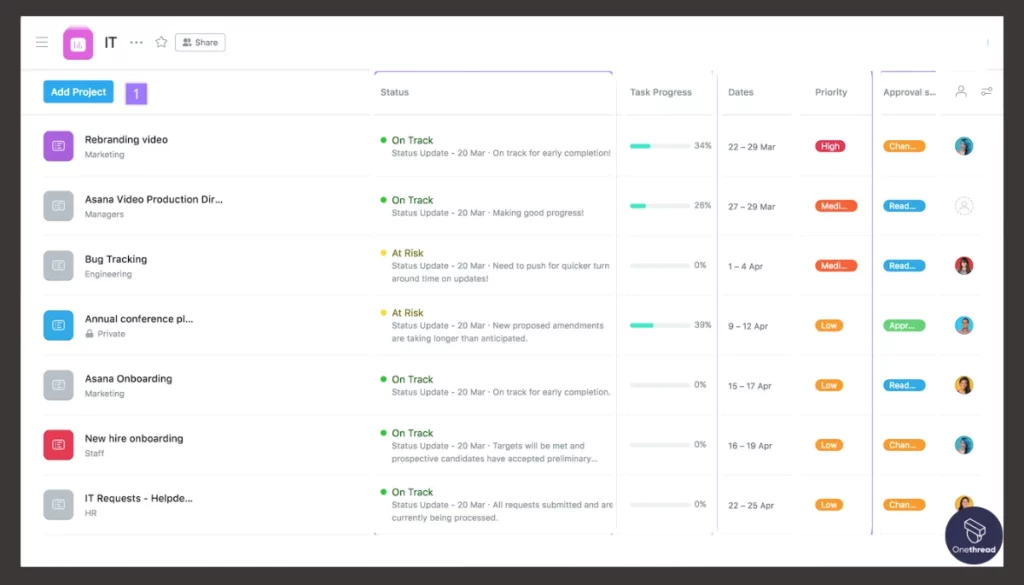The image size is (1024, 585).
Task: Open the Asana Onboarding project
Action: click(128, 379)
